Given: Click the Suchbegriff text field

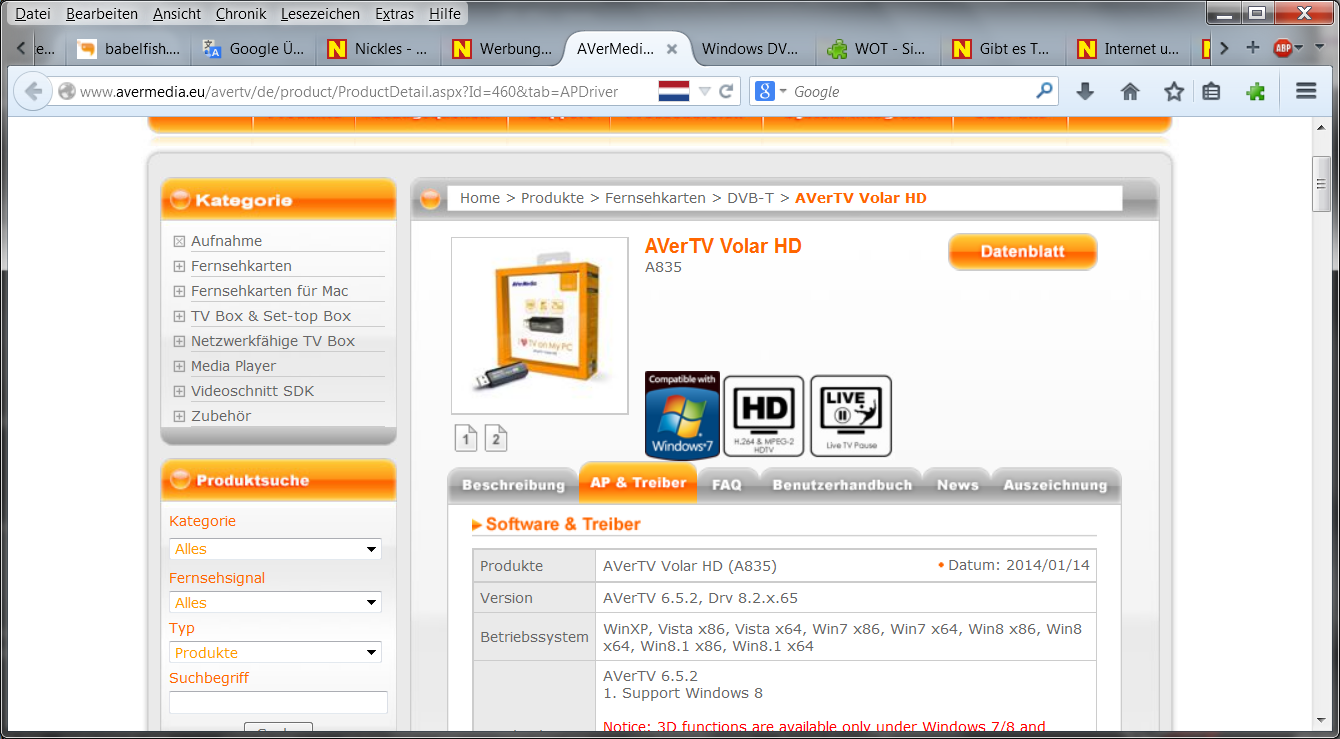Looking at the screenshot, I should pyautogui.click(x=278, y=702).
